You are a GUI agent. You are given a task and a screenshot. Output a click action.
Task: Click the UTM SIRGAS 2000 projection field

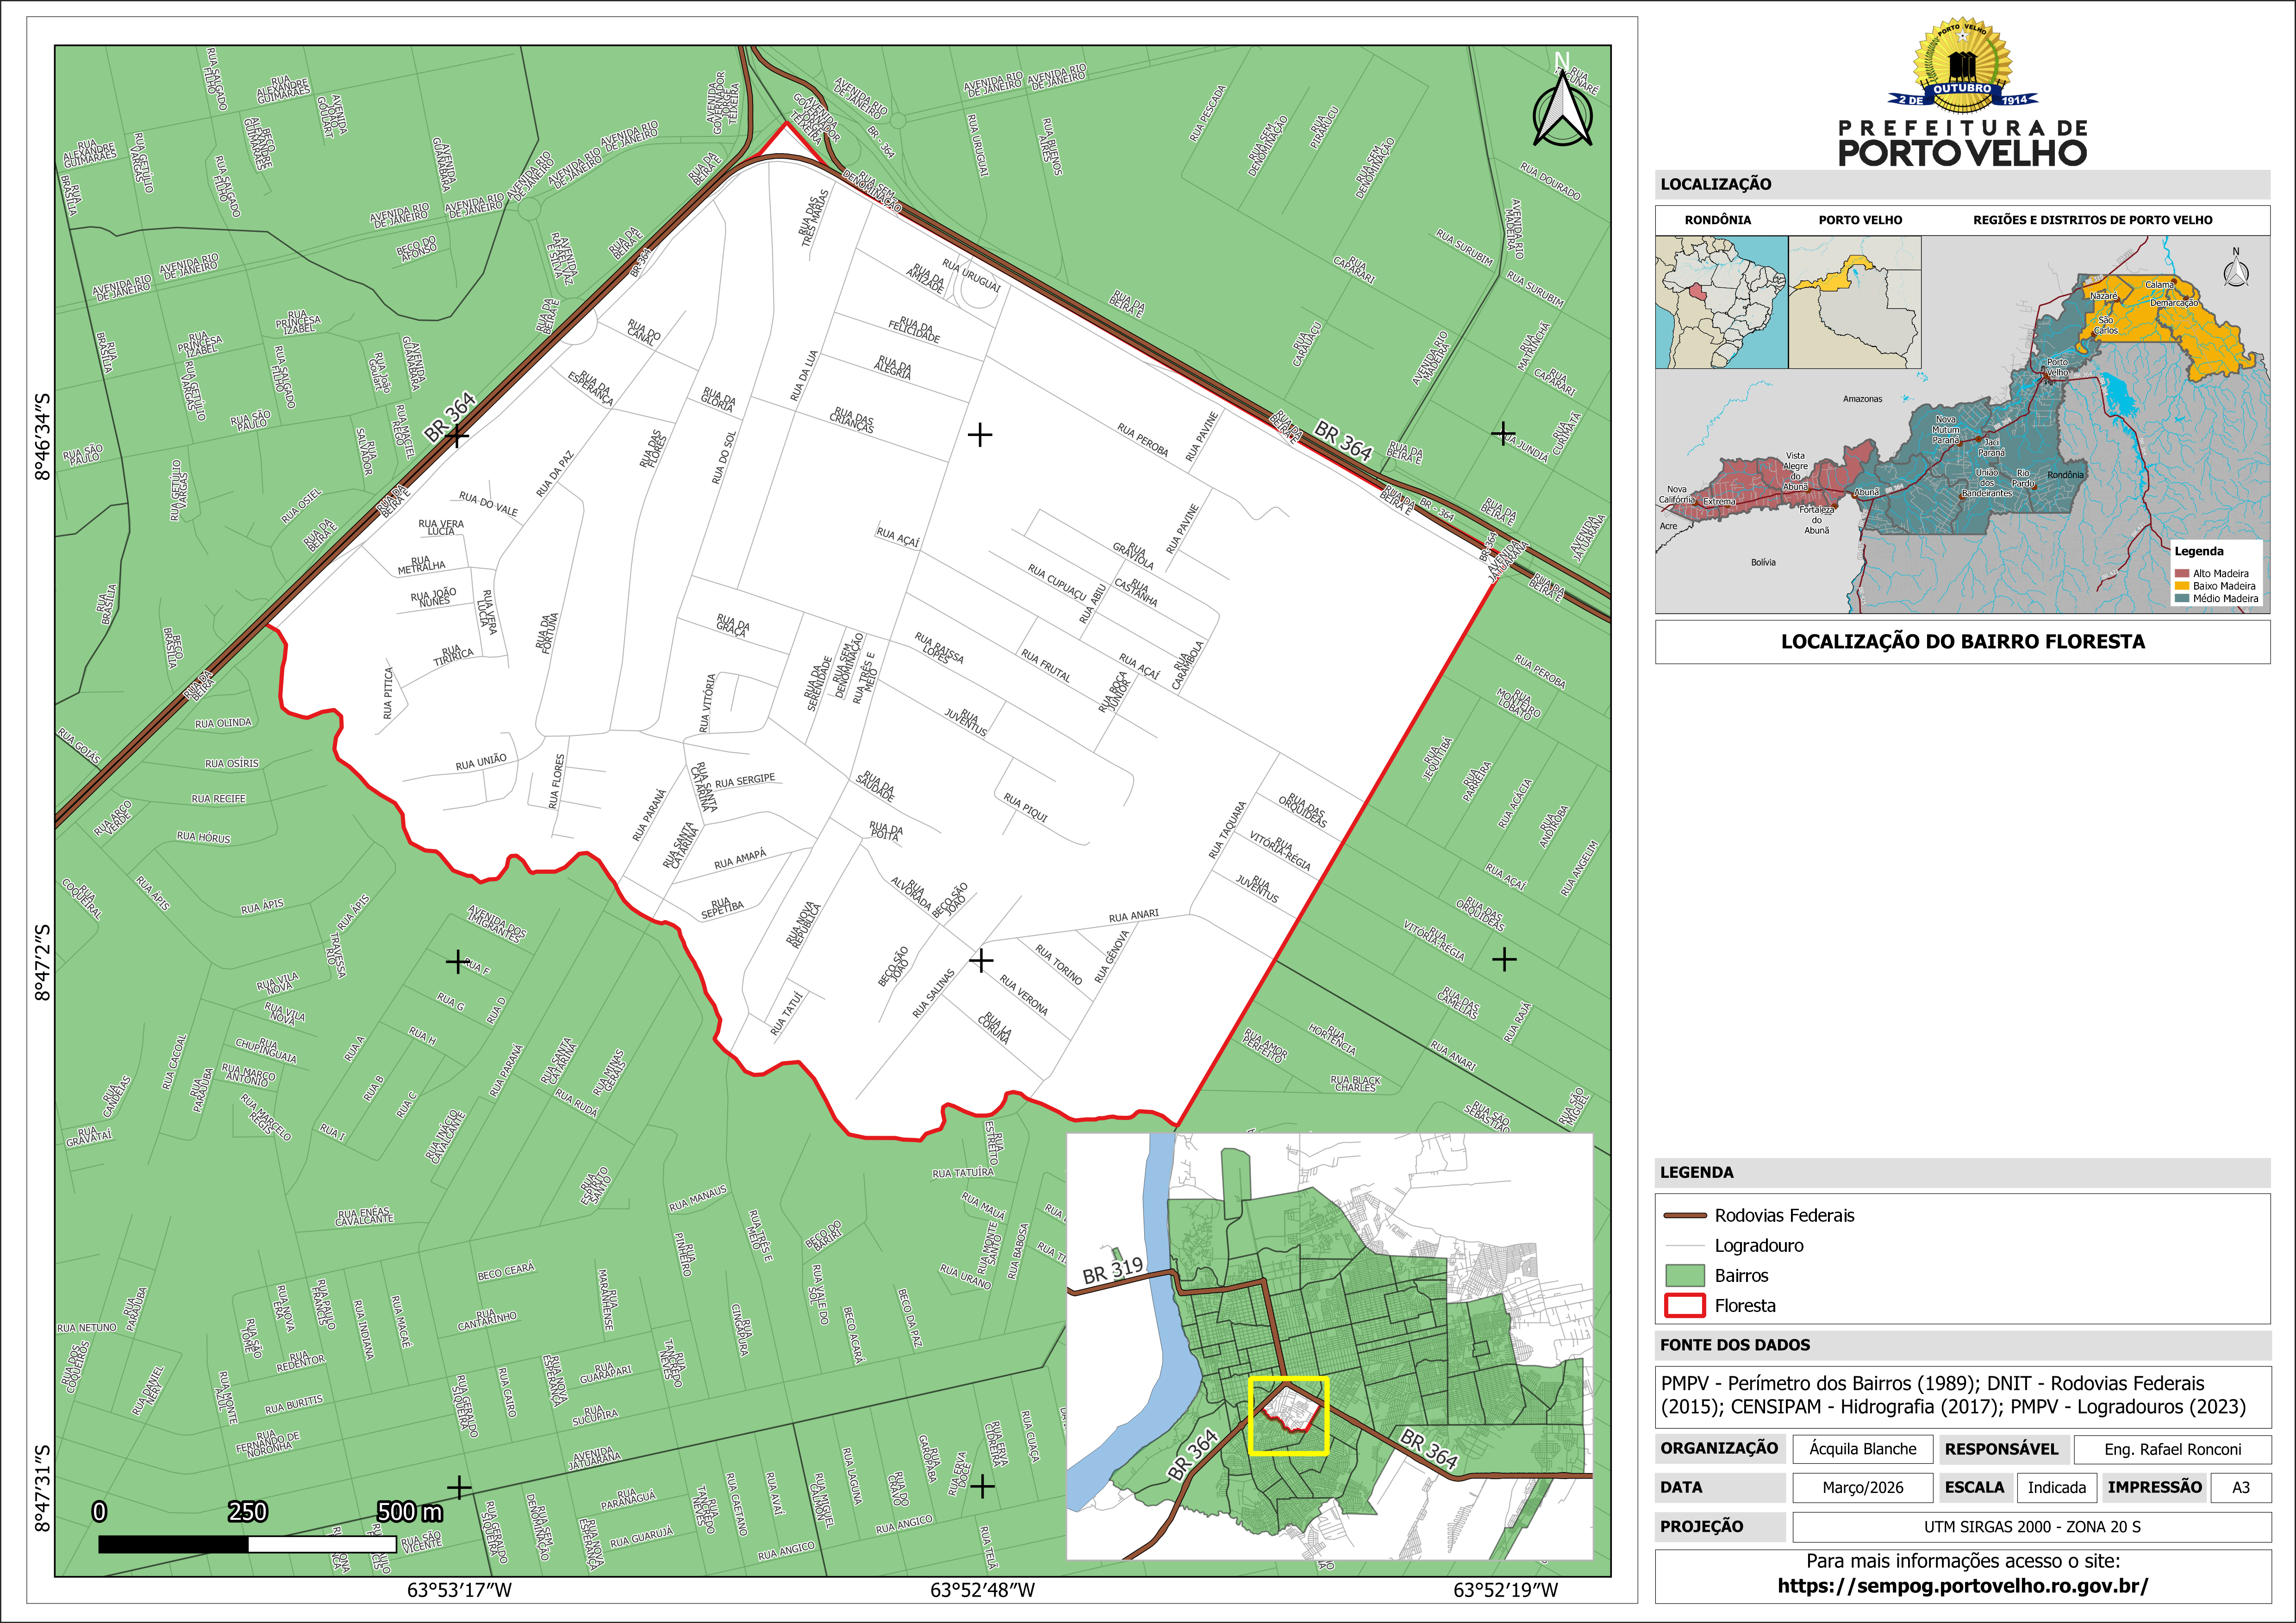coord(2032,1527)
